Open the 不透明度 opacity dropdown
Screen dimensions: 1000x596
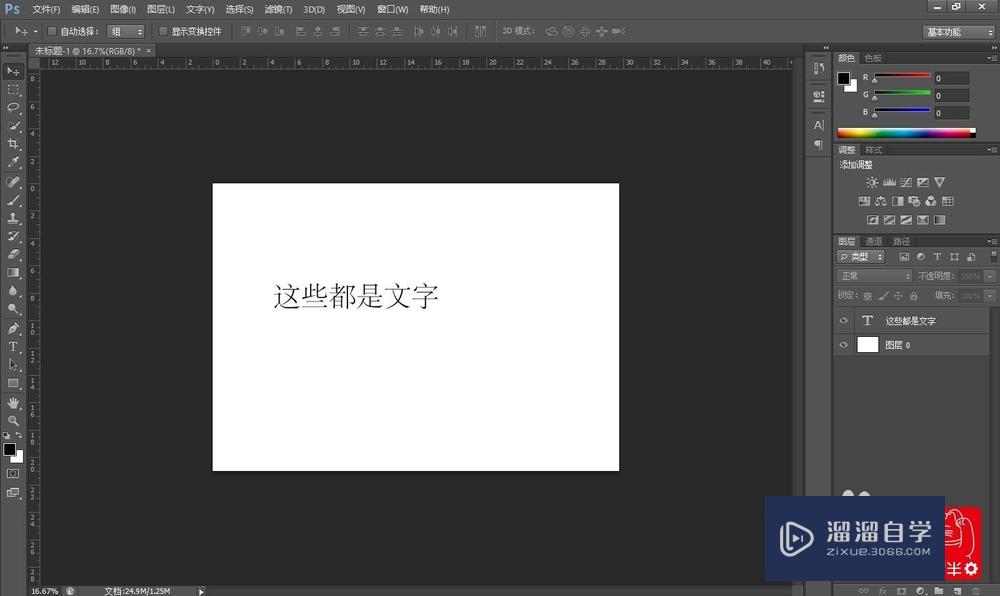click(988, 276)
